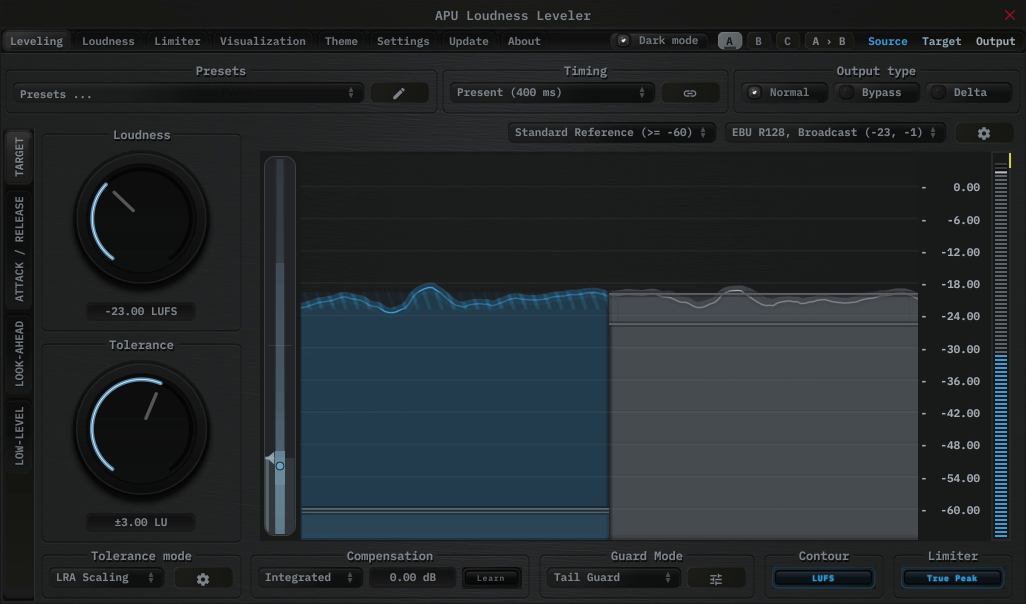Select state slot C
This screenshot has width=1026, height=604.
(787, 41)
